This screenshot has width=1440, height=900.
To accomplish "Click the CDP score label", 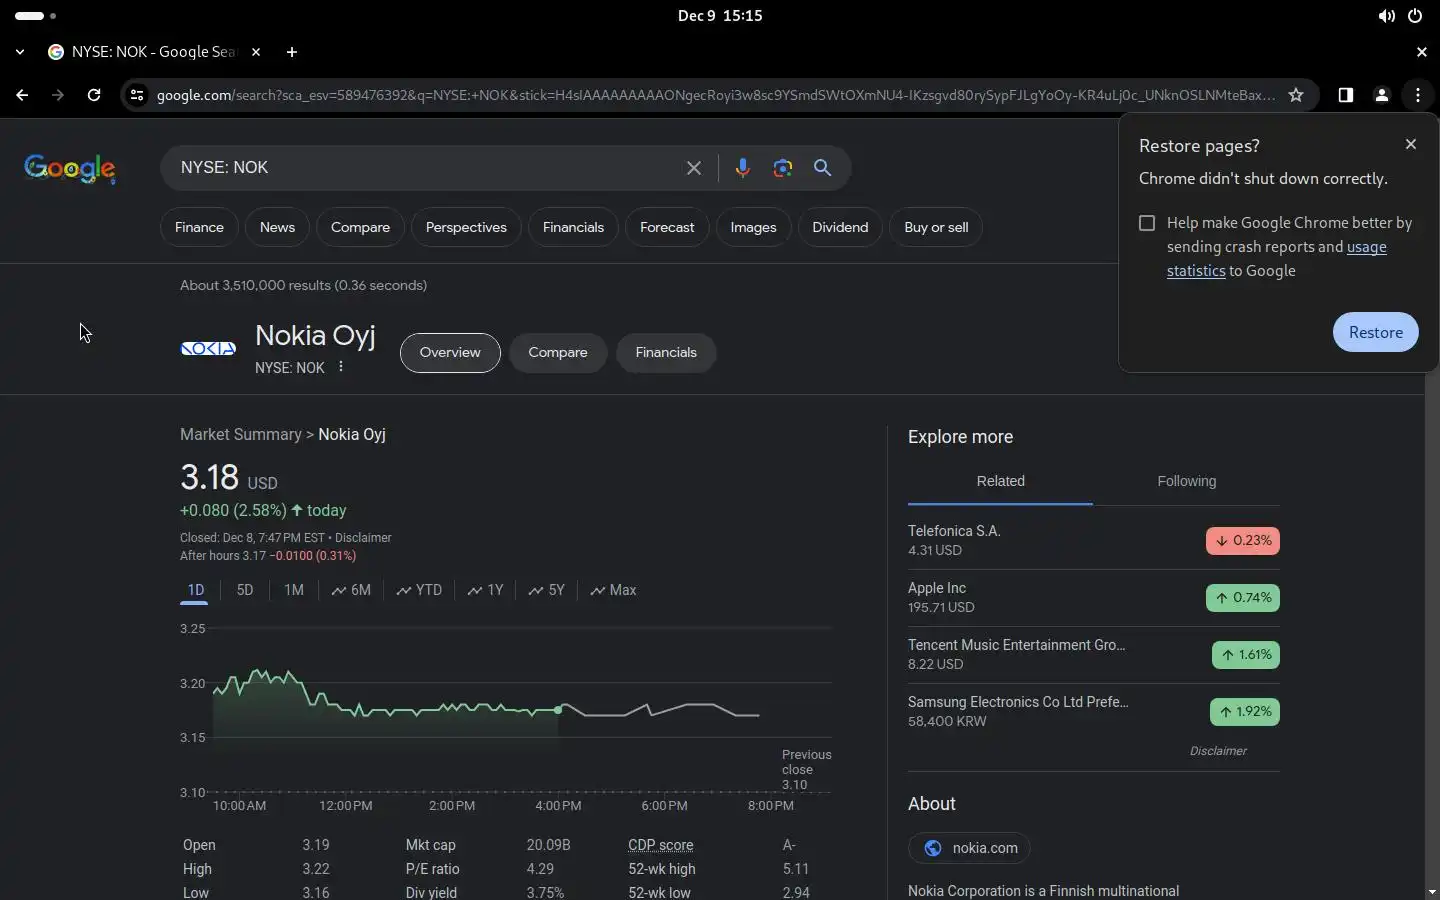I will (660, 845).
